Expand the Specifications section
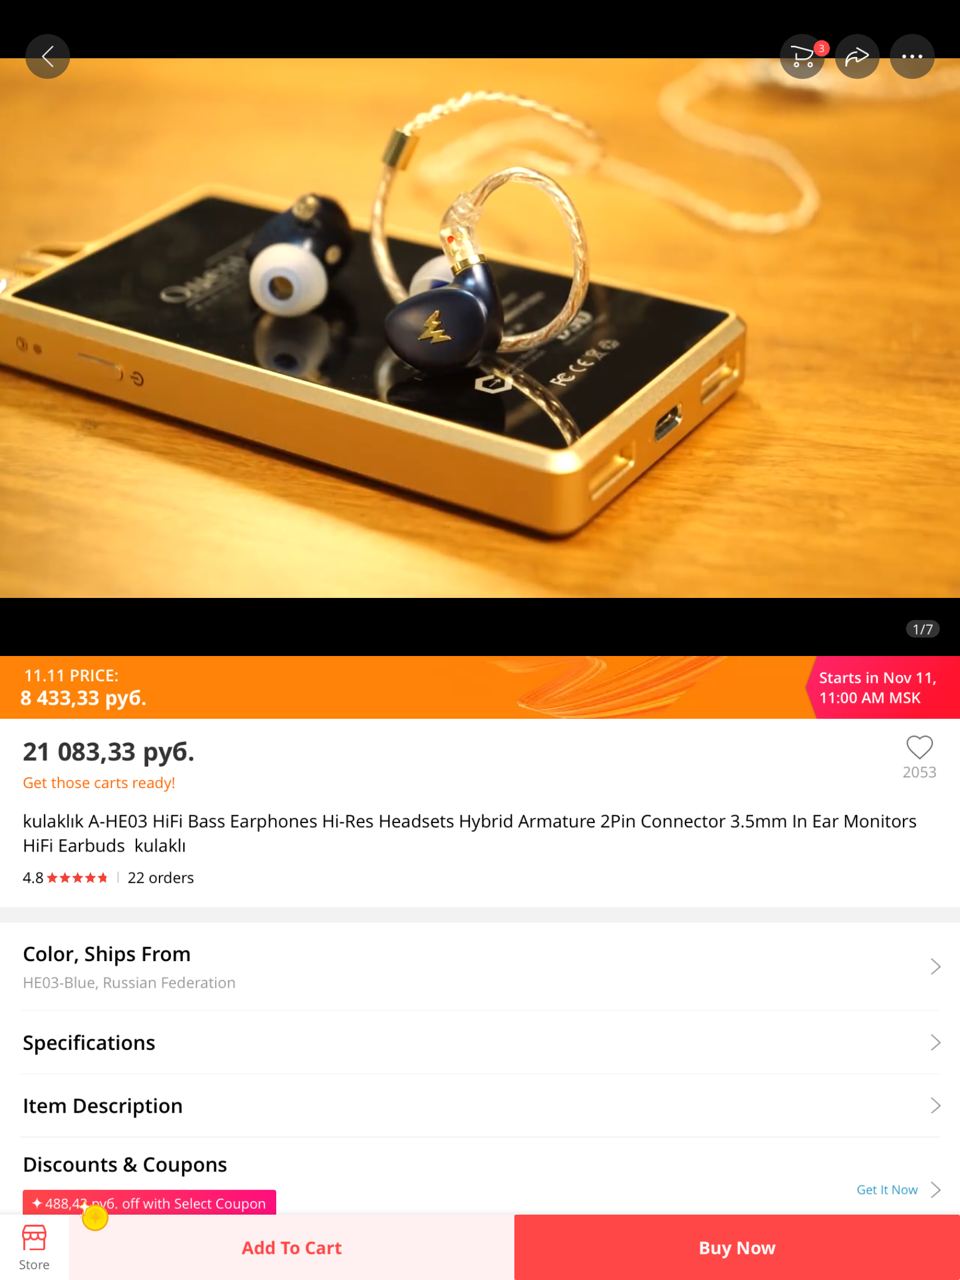Image resolution: width=960 pixels, height=1280 pixels. pyautogui.click(x=480, y=1042)
